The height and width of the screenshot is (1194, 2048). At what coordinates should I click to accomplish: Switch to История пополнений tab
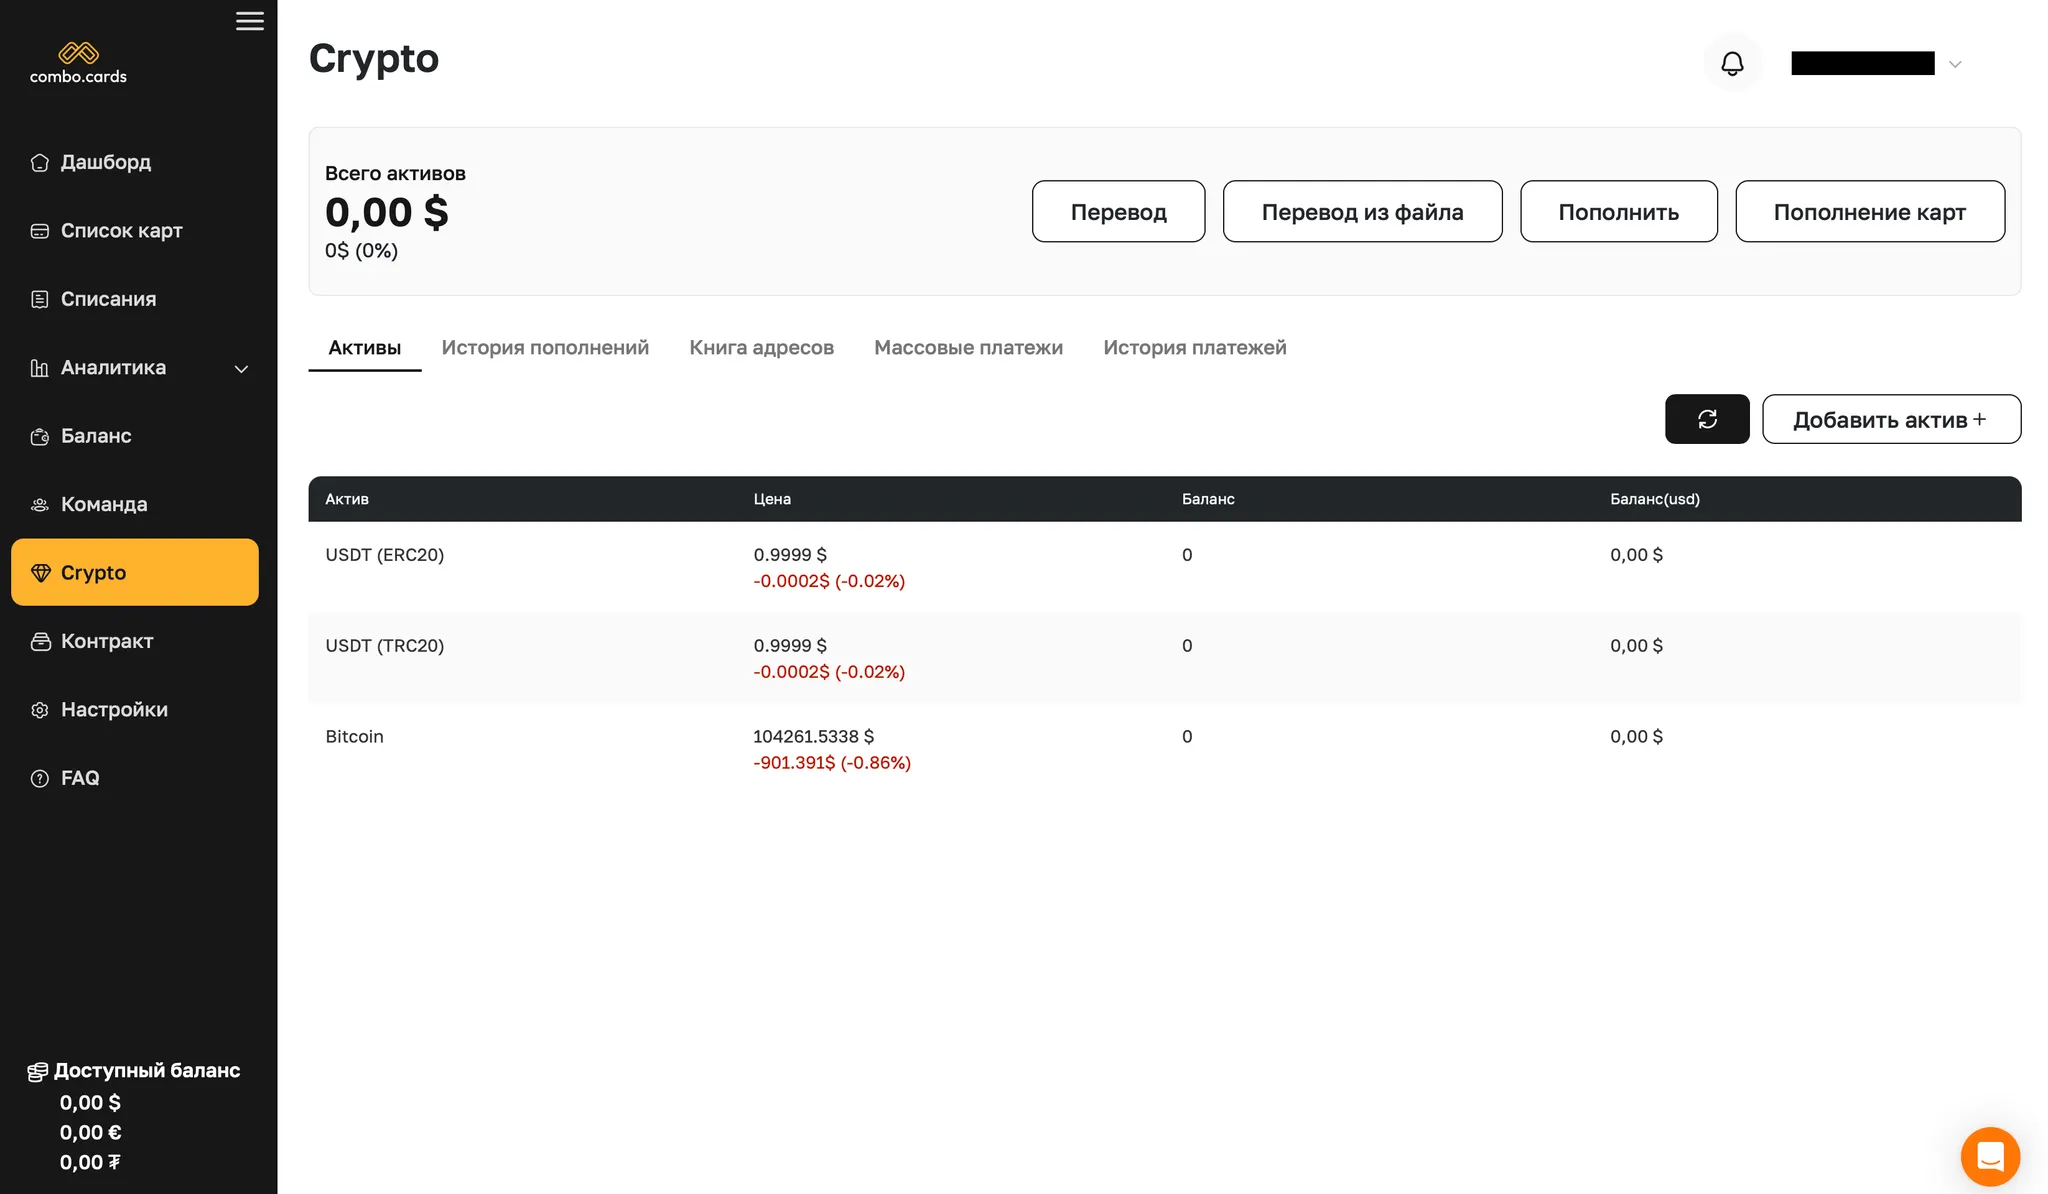pyautogui.click(x=545, y=348)
